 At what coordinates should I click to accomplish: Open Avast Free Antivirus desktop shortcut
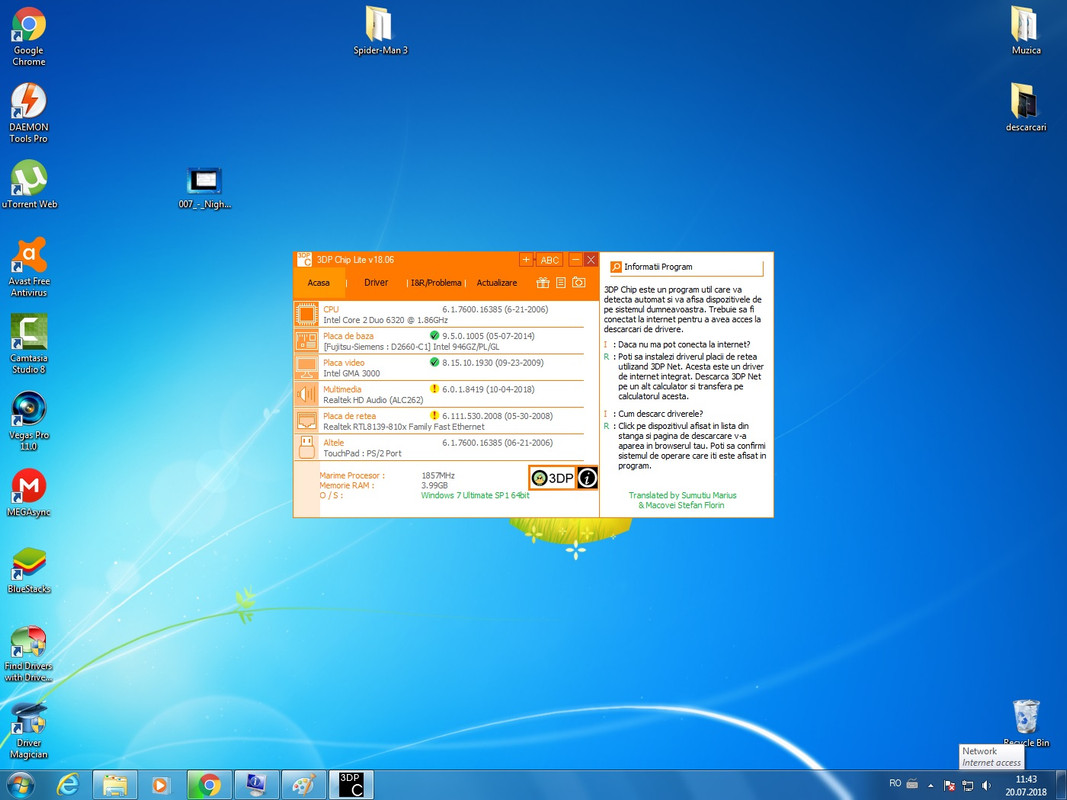click(29, 267)
